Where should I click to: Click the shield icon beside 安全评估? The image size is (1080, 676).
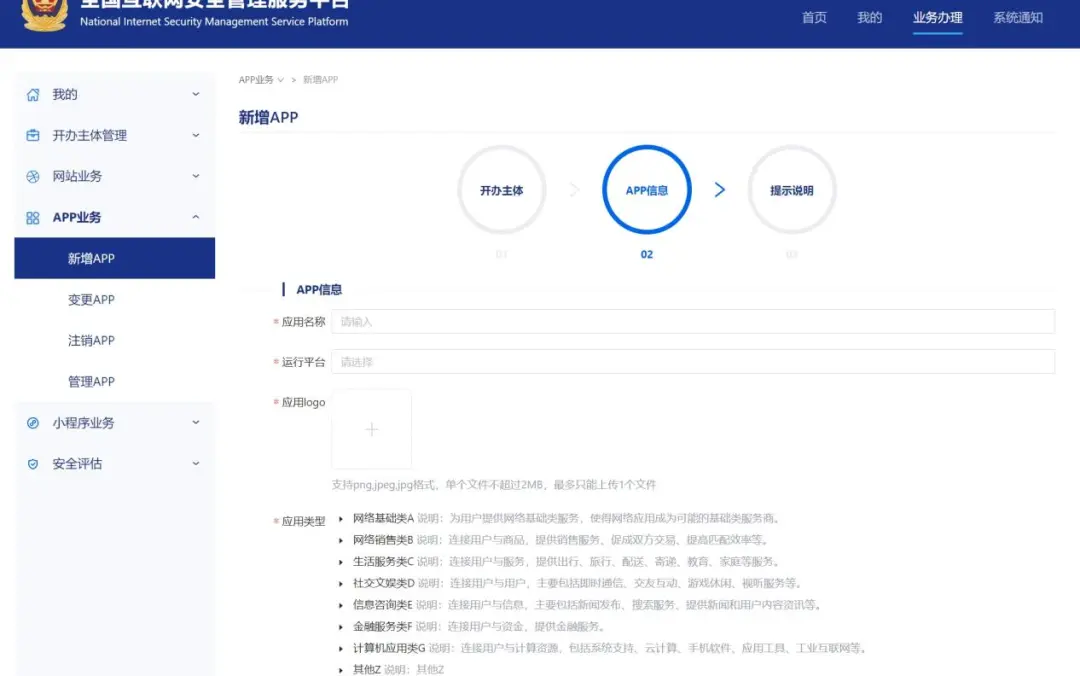point(33,464)
